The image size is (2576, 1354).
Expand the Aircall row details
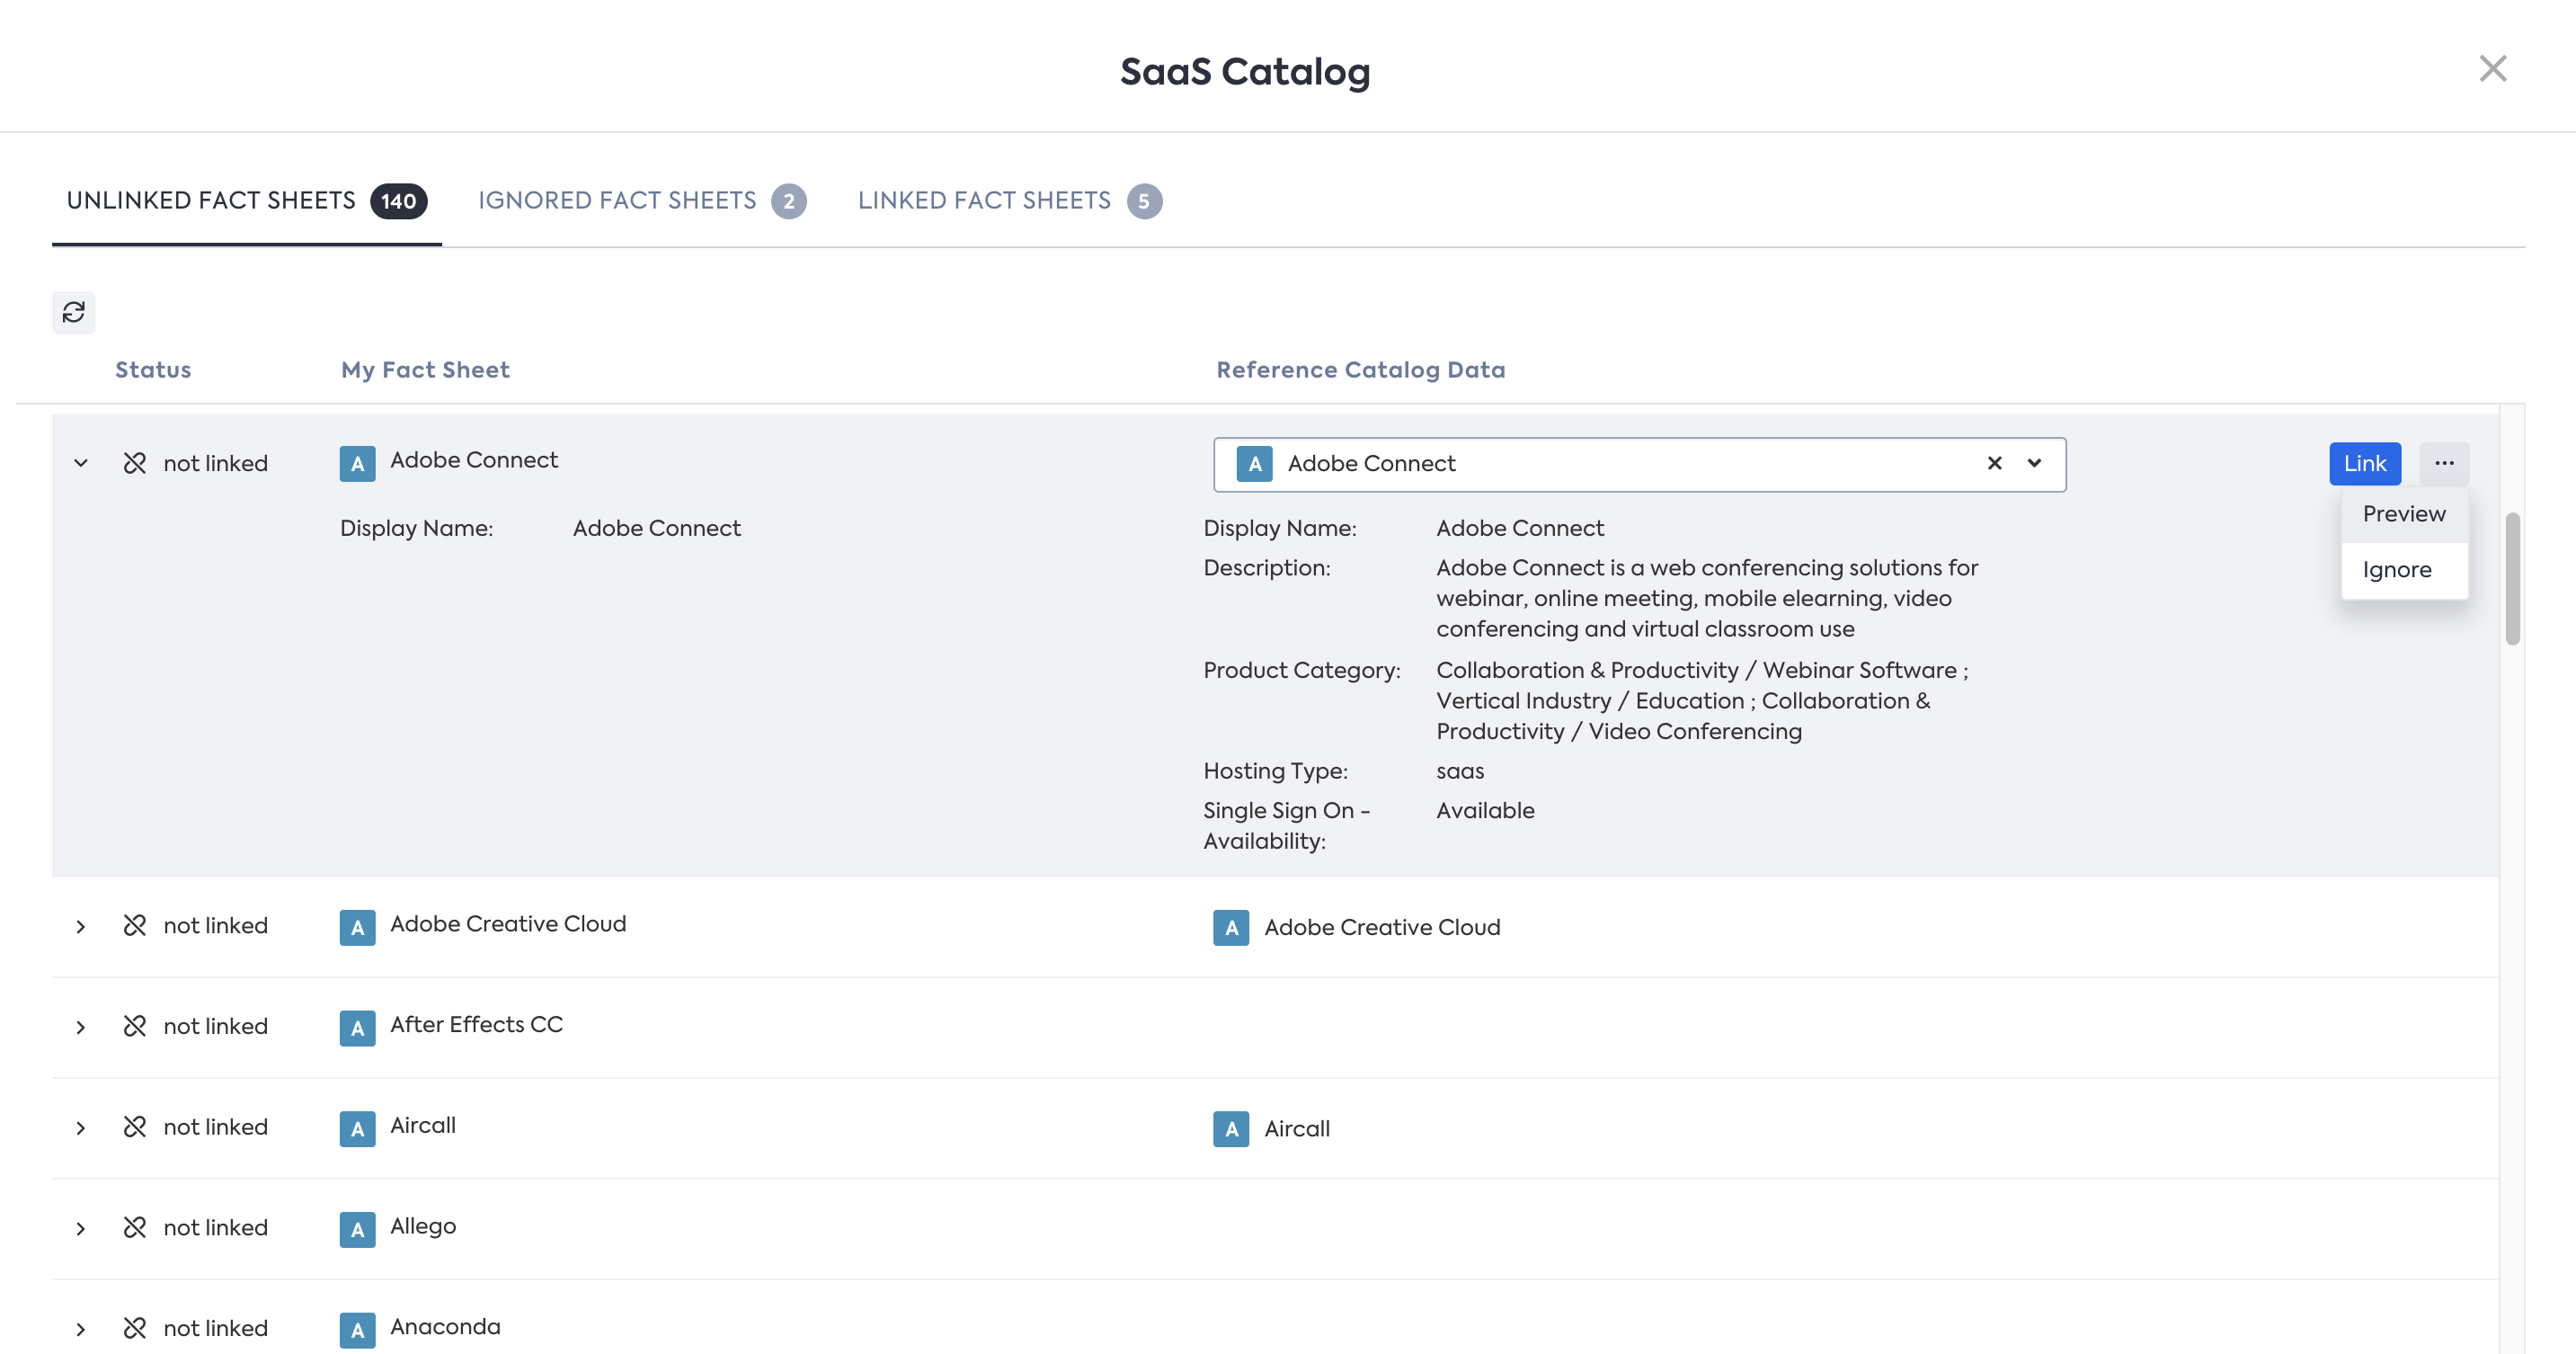point(81,1128)
